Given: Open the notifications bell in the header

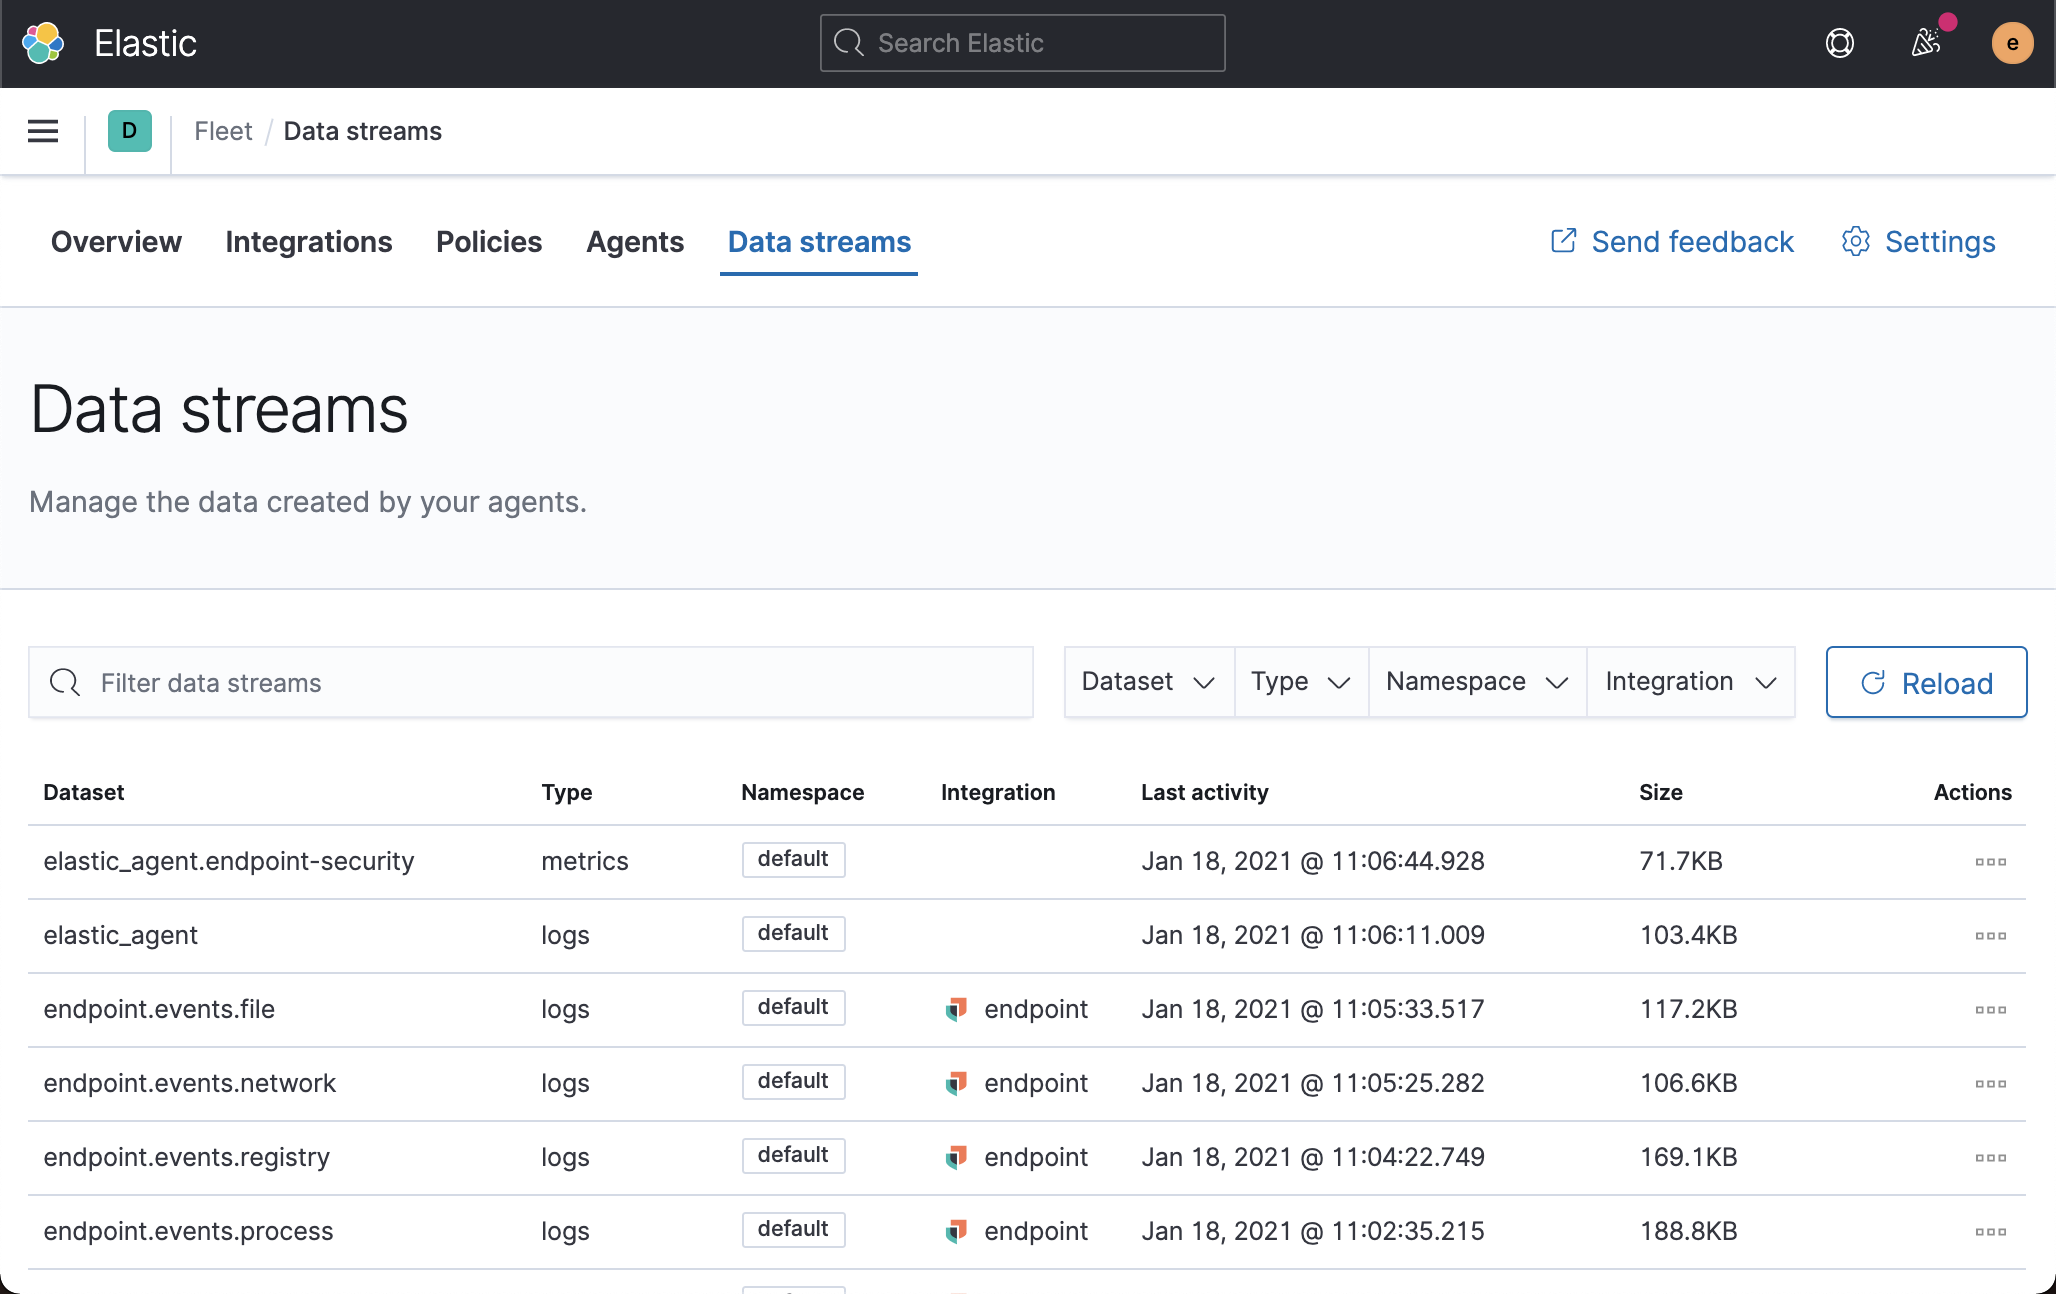Looking at the screenshot, I should click(1926, 43).
